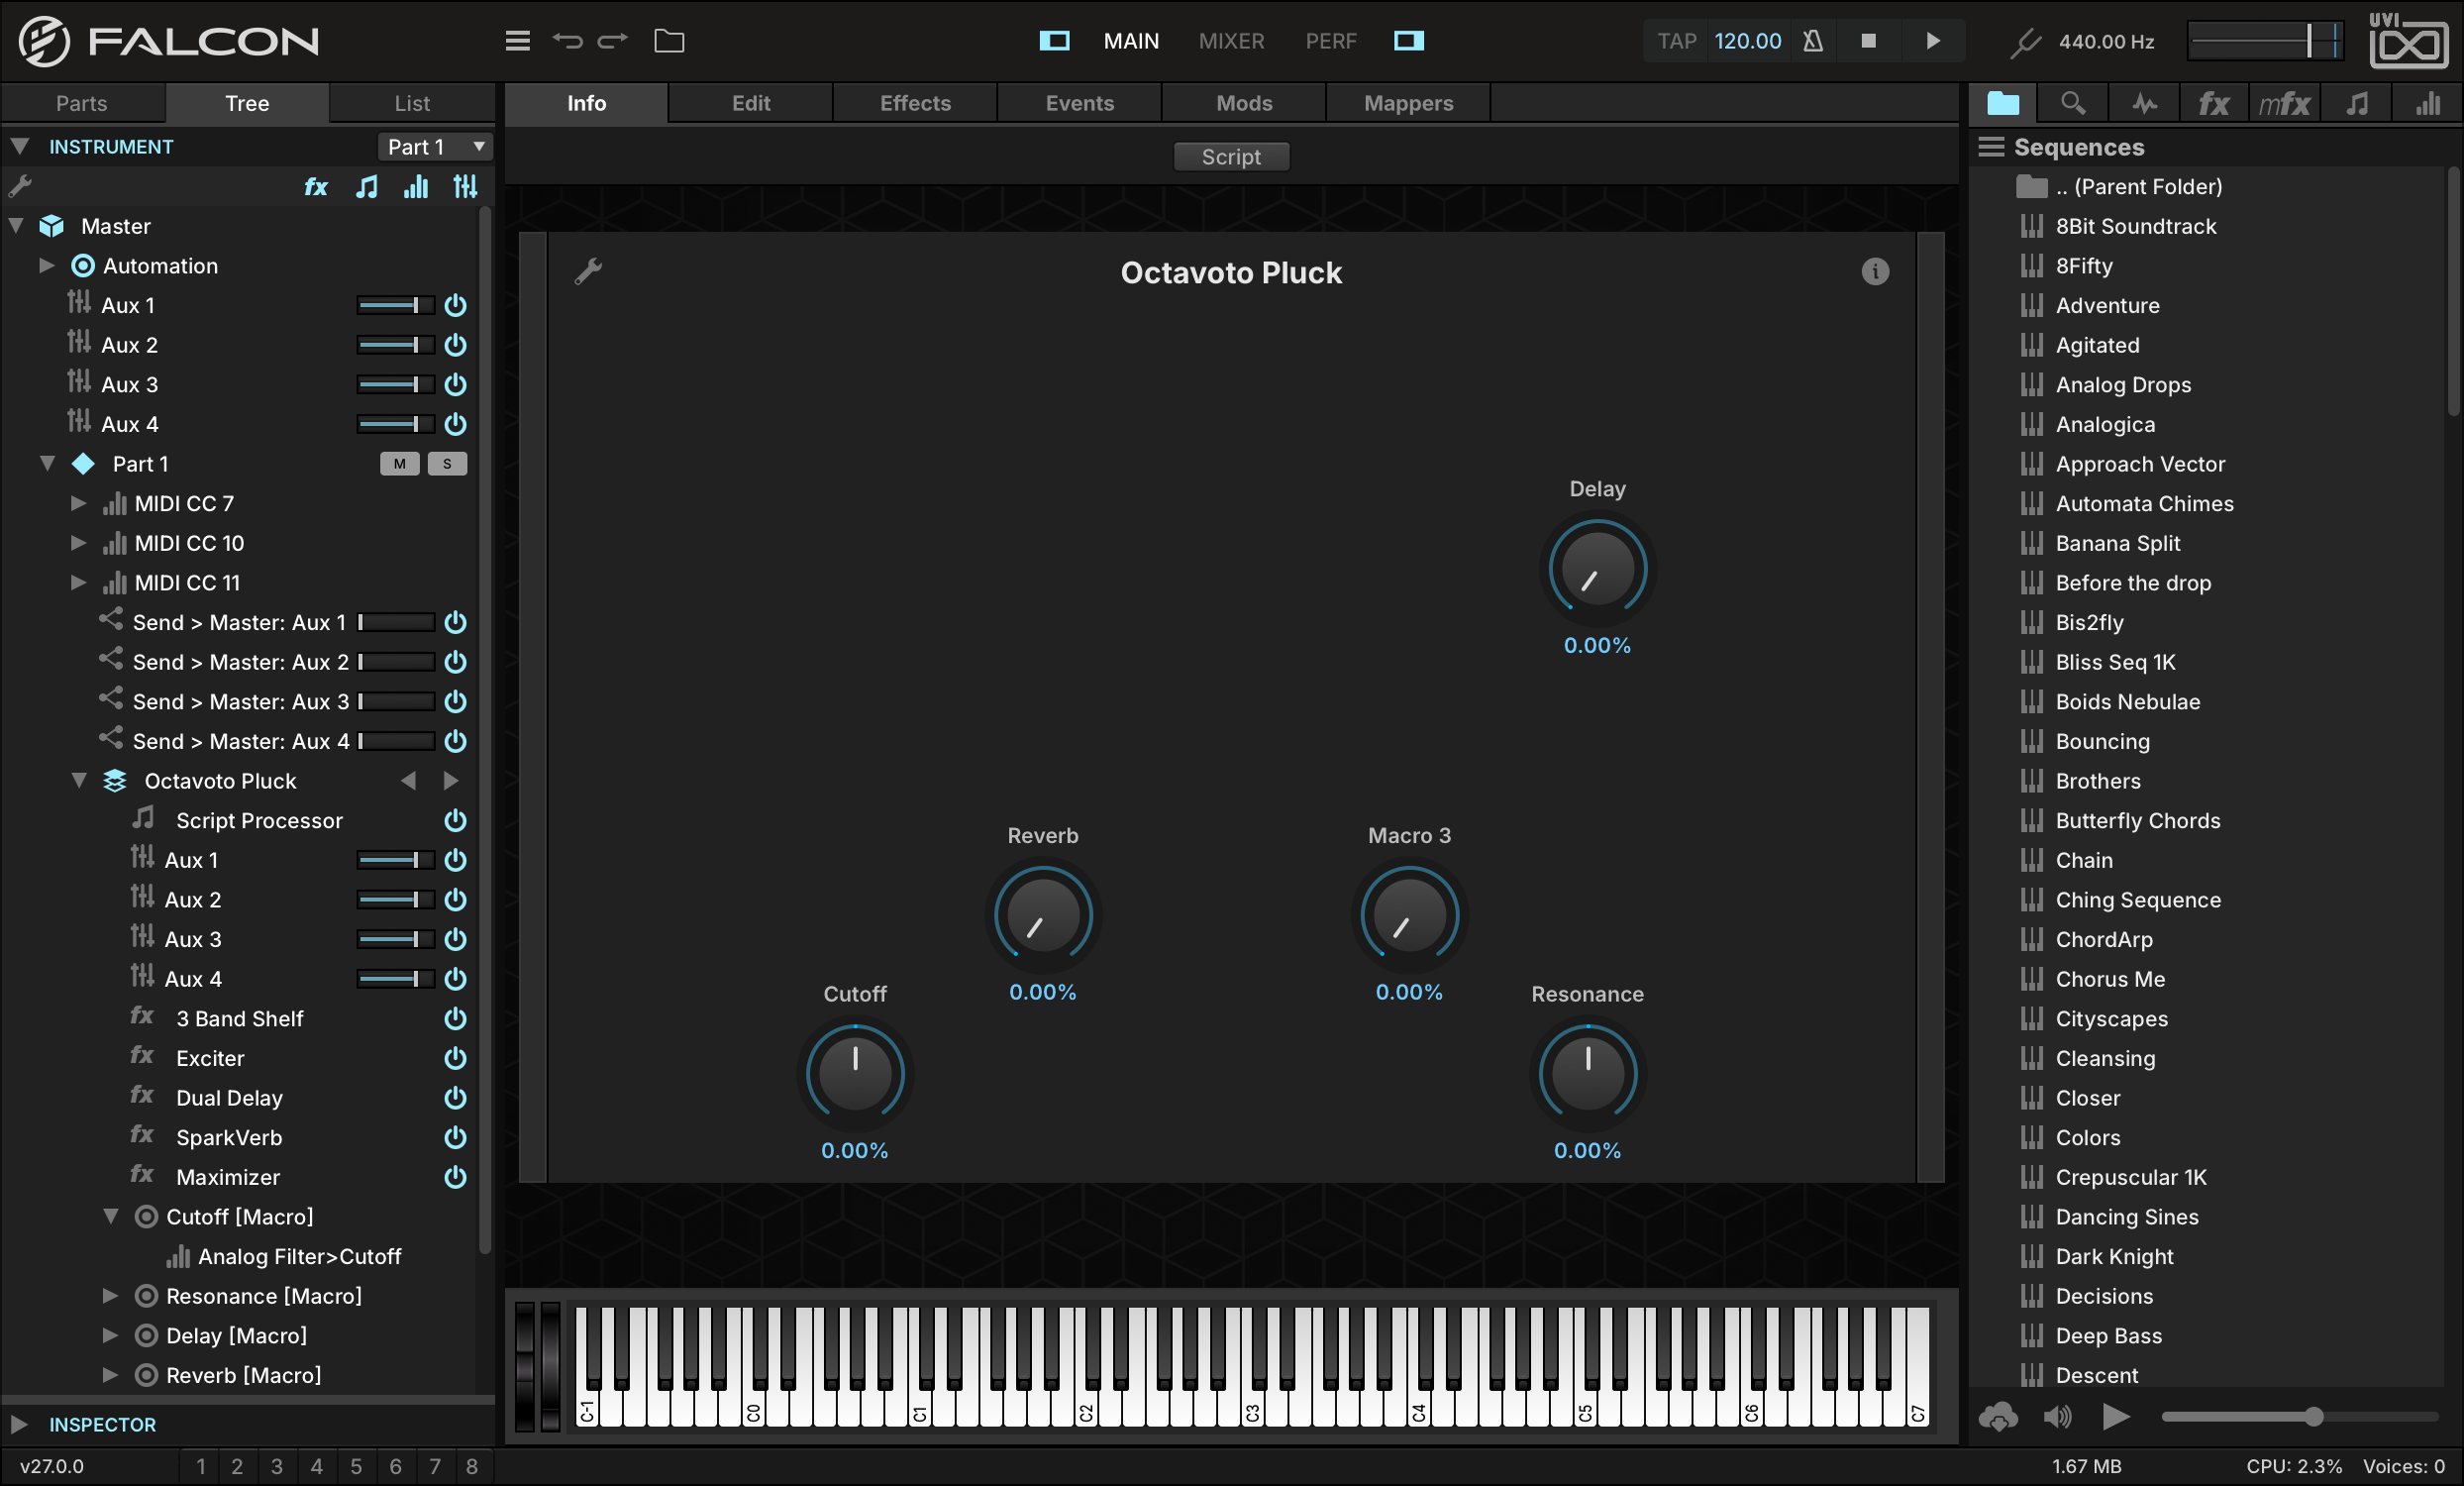Toggle power for 3 Band Shelf
This screenshot has height=1486, width=2464.
pos(455,1018)
